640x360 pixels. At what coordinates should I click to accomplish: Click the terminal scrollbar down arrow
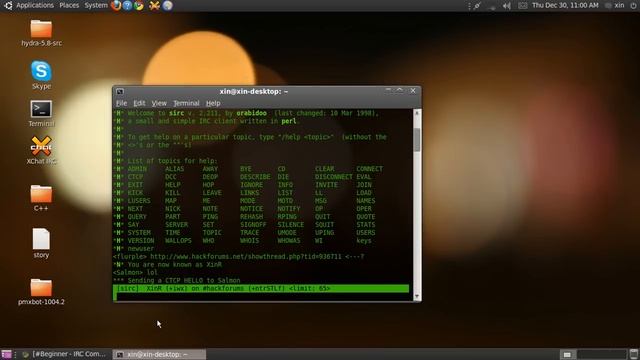pyautogui.click(x=417, y=297)
